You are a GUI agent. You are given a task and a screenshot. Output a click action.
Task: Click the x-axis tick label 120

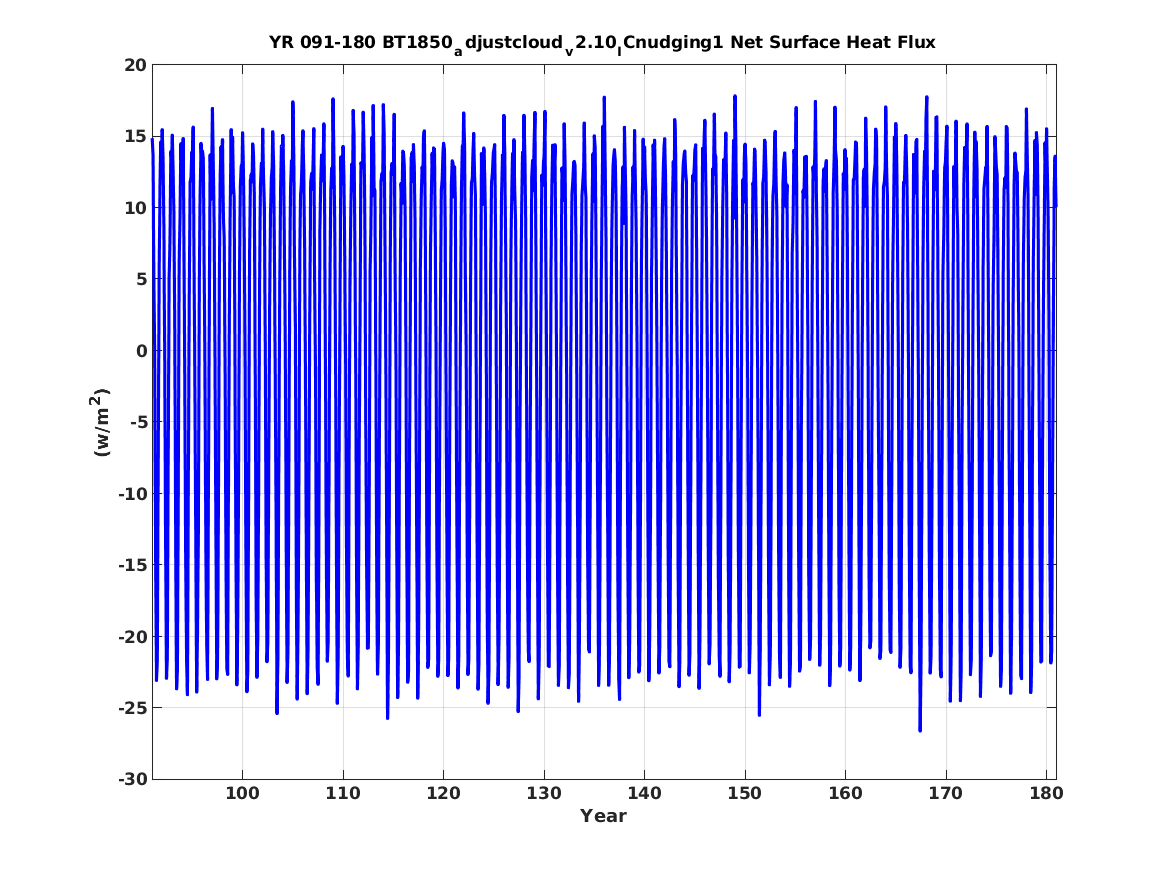[444, 794]
